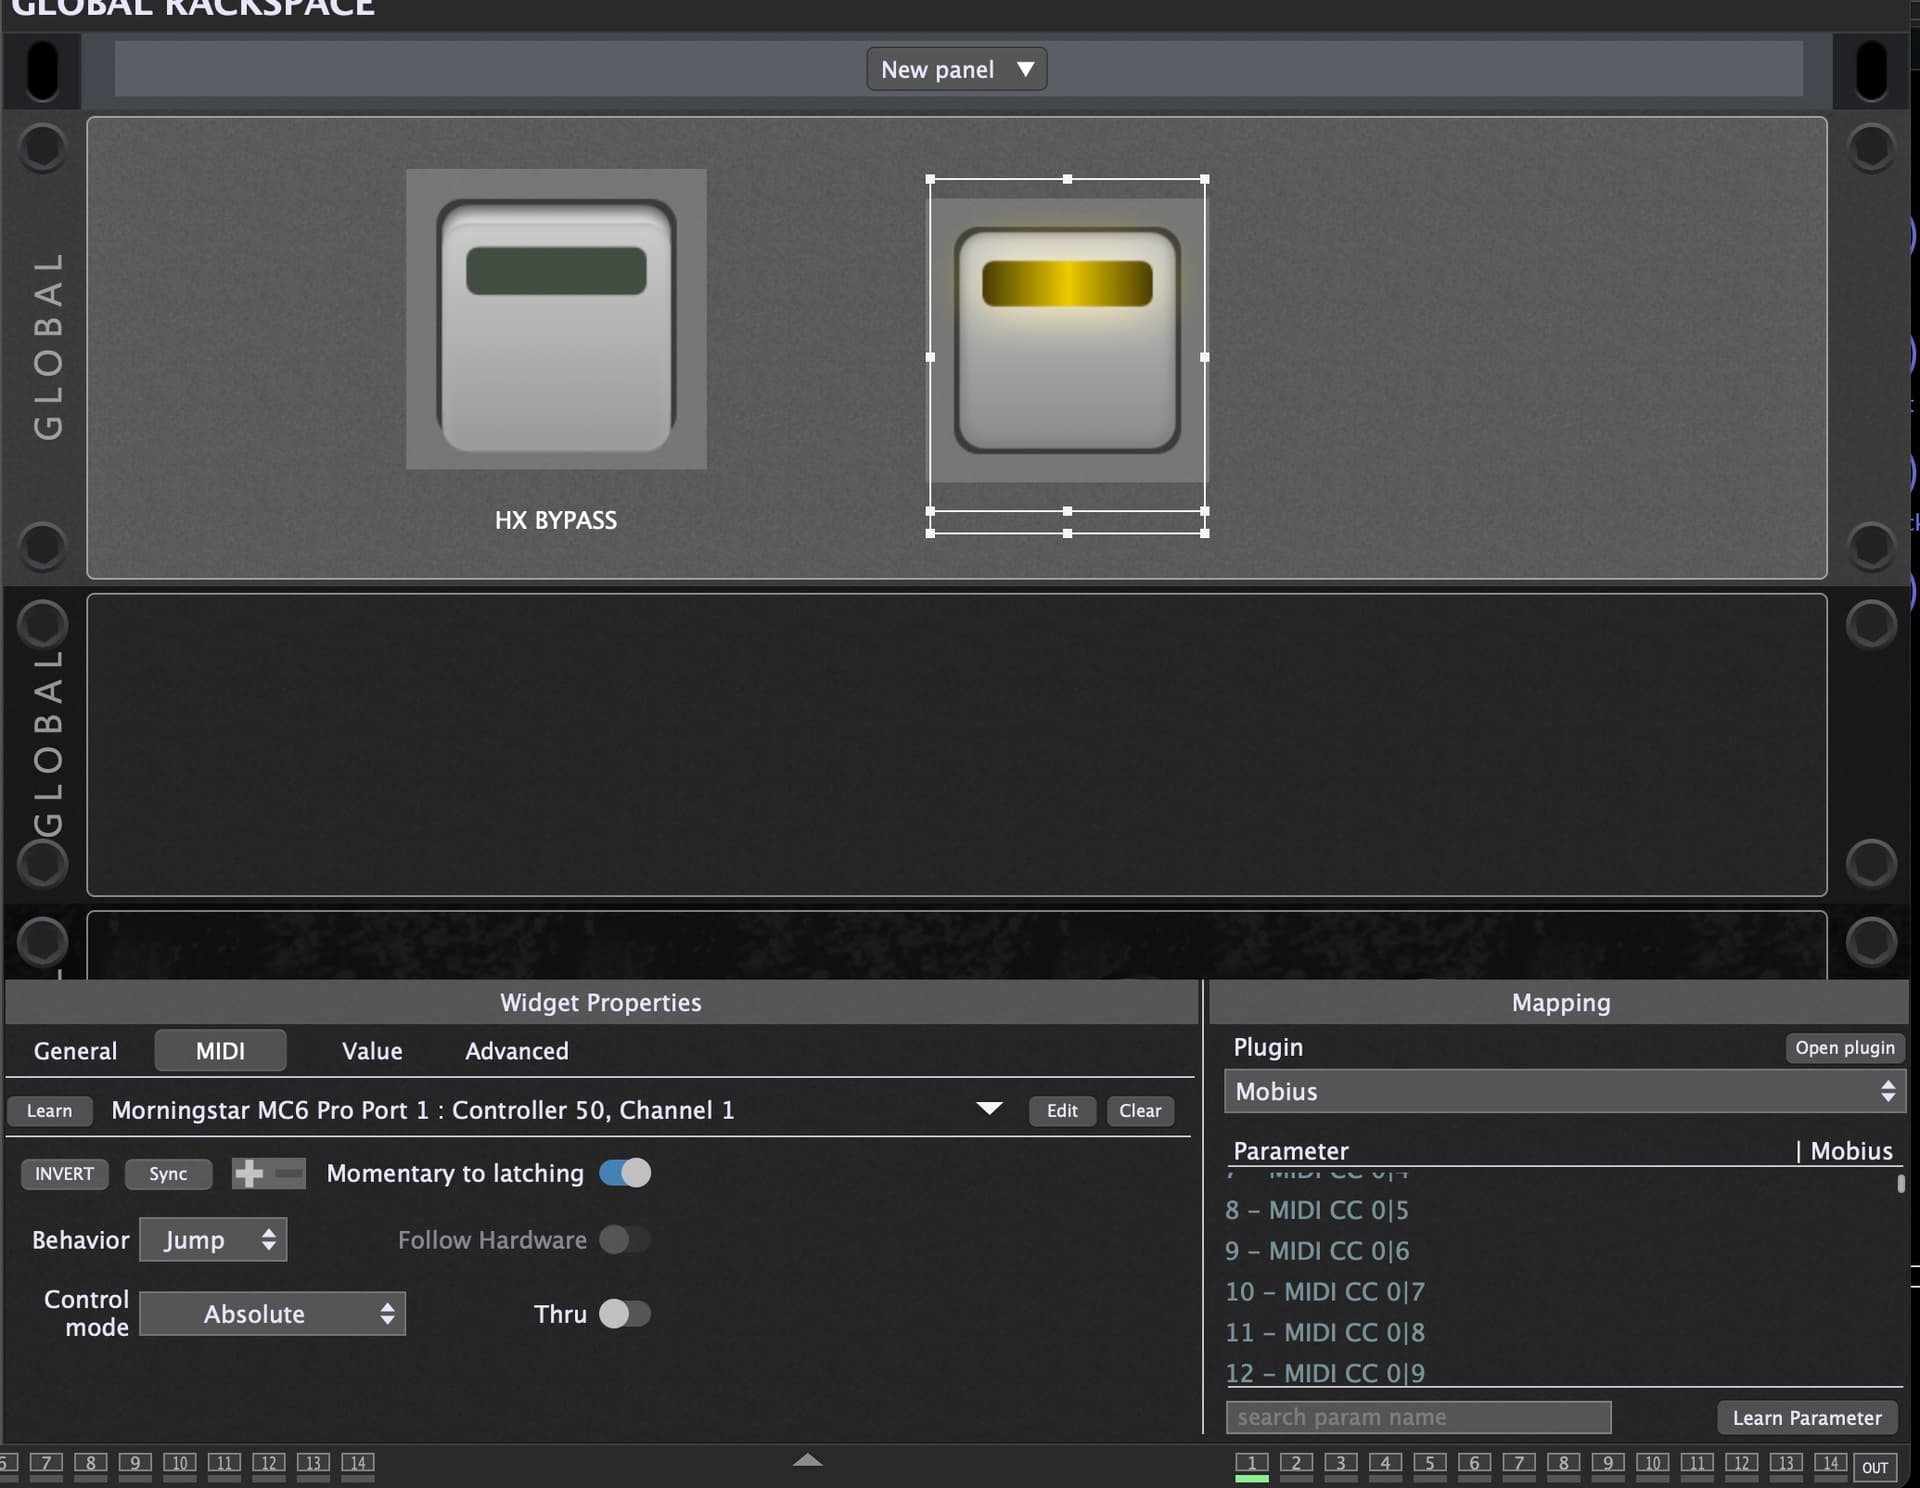Open the Mobius plugin selector

point(1564,1091)
